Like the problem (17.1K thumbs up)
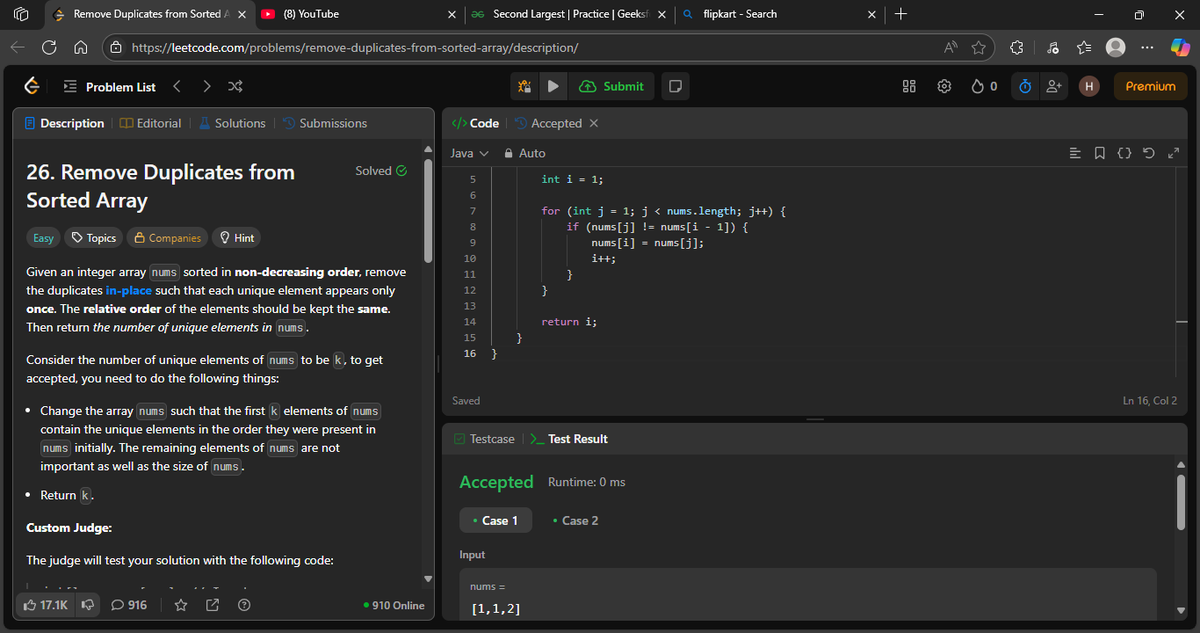 [46, 605]
